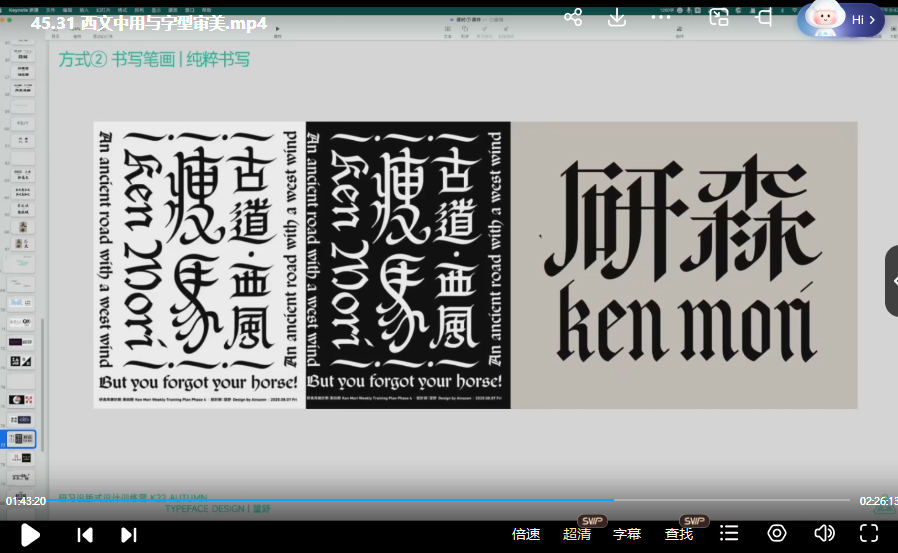Skip to the previous video
This screenshot has height=553, width=898.
click(85, 534)
